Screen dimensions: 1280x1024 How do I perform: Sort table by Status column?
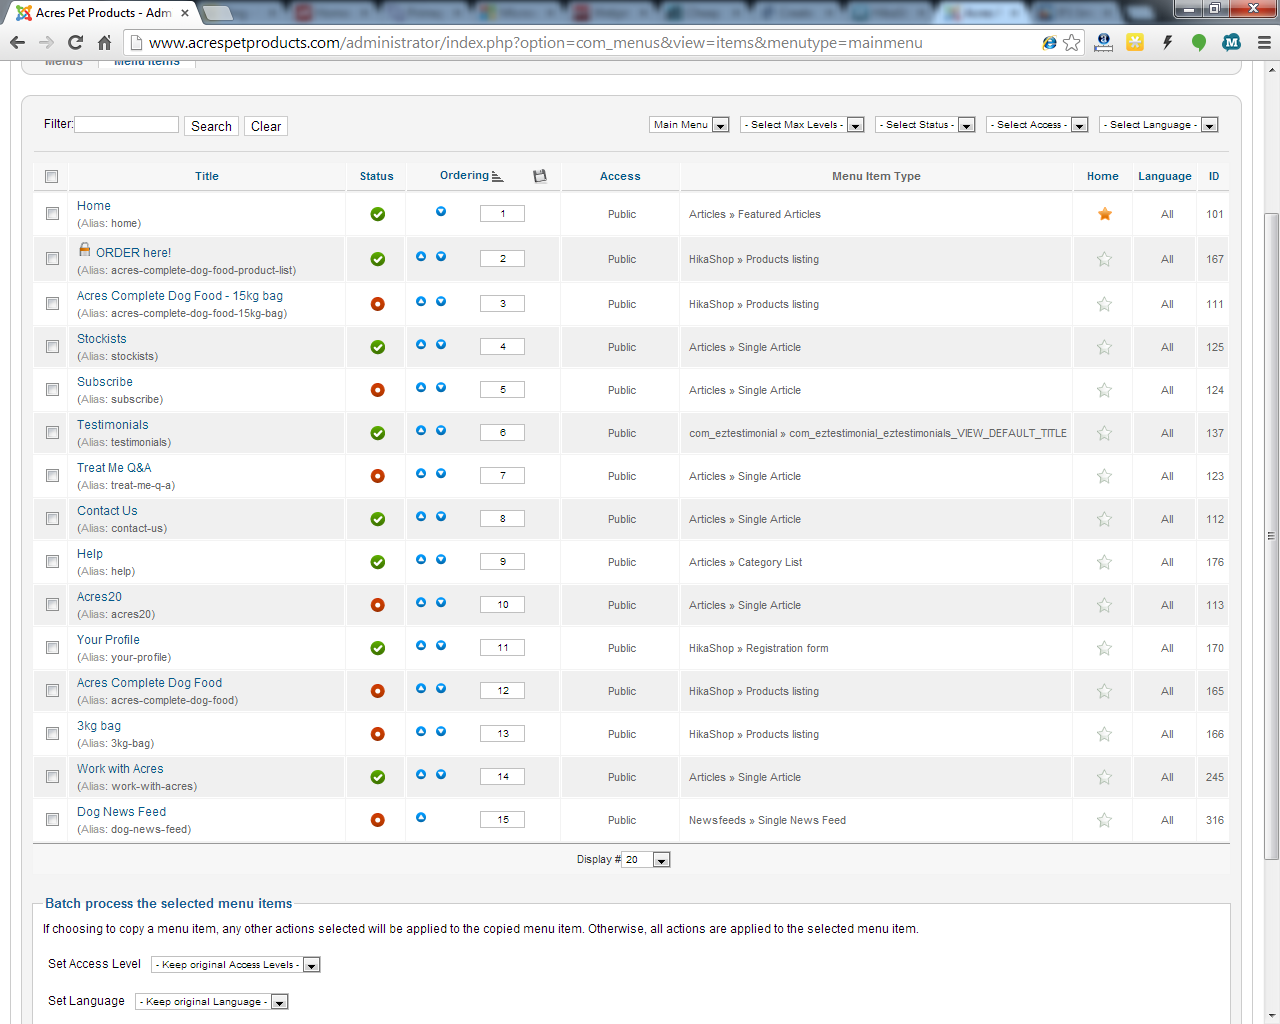click(377, 176)
